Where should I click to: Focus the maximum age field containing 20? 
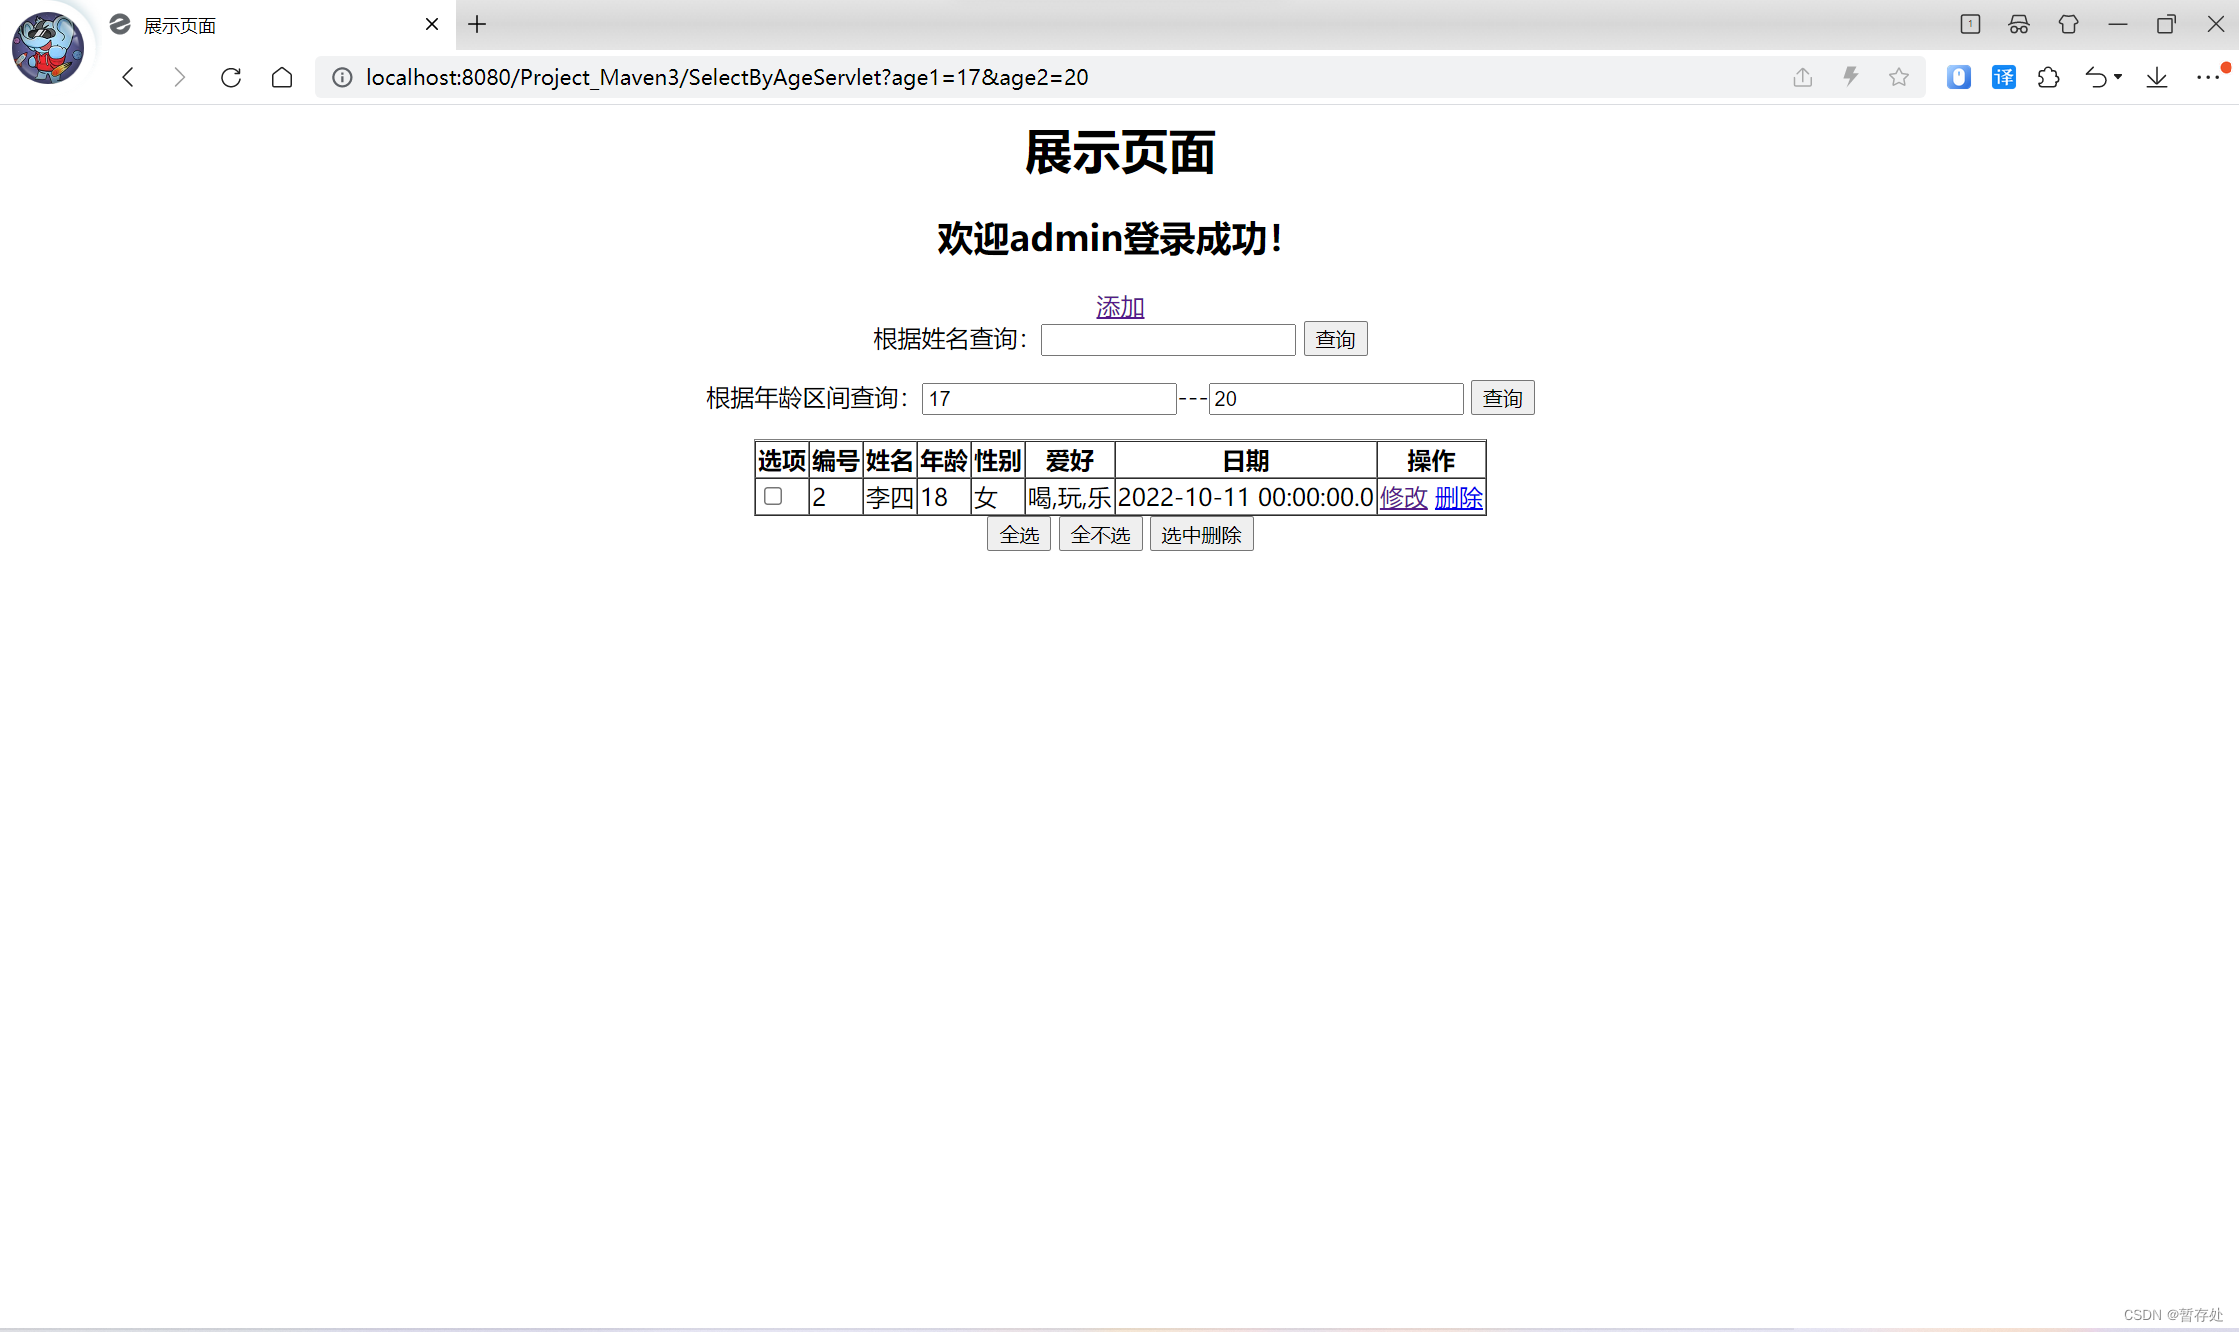point(1336,398)
